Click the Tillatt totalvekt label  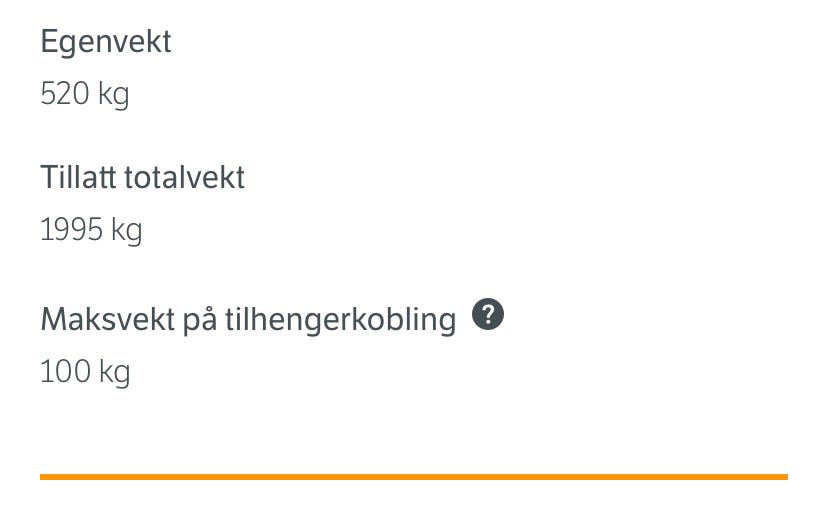pyautogui.click(x=142, y=178)
